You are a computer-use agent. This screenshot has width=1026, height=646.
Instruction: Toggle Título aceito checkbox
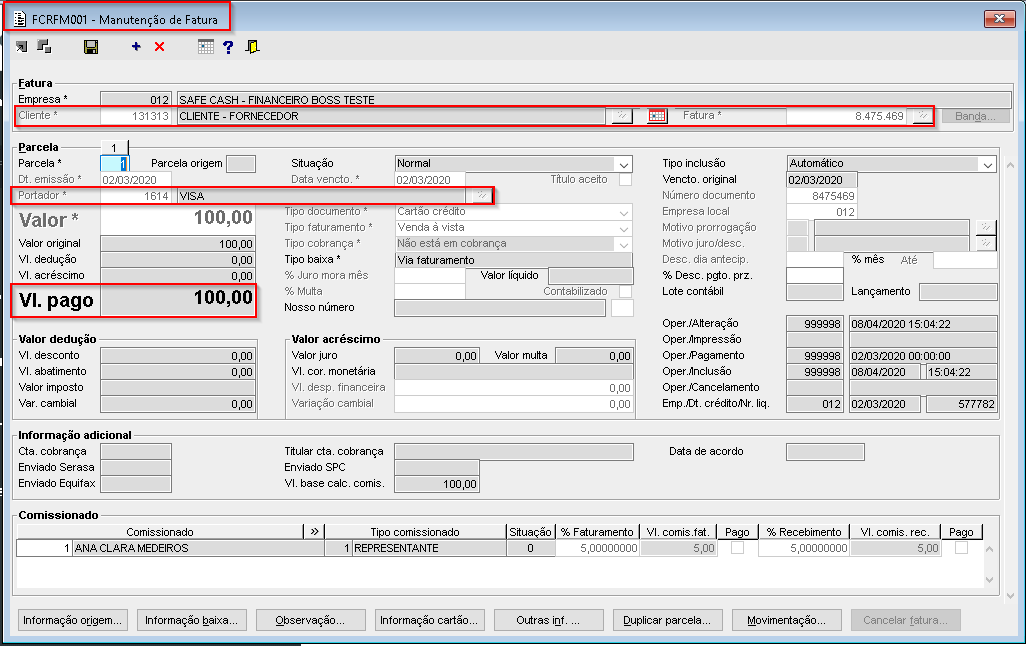[x=626, y=179]
